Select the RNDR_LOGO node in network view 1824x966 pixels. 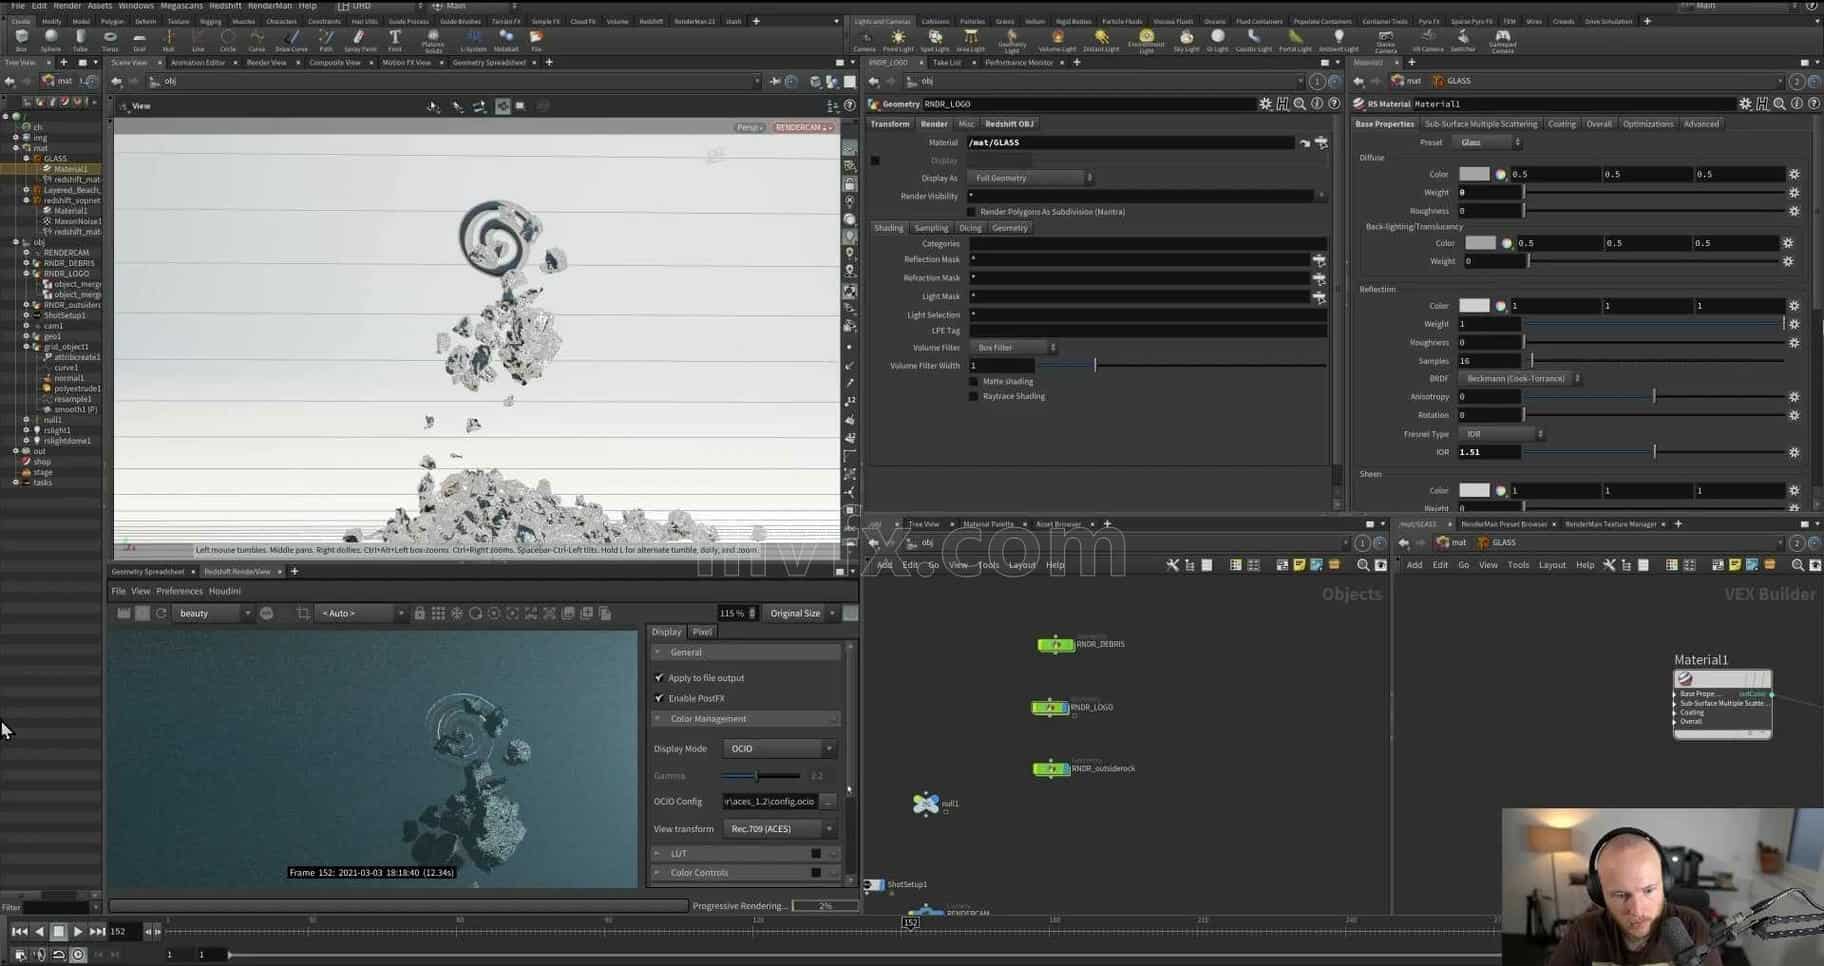pos(1050,707)
